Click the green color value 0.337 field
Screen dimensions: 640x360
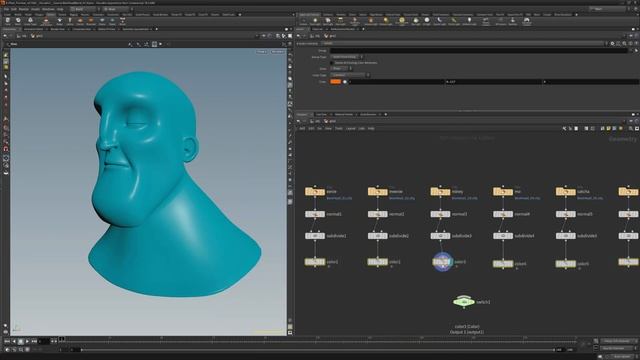coord(493,82)
